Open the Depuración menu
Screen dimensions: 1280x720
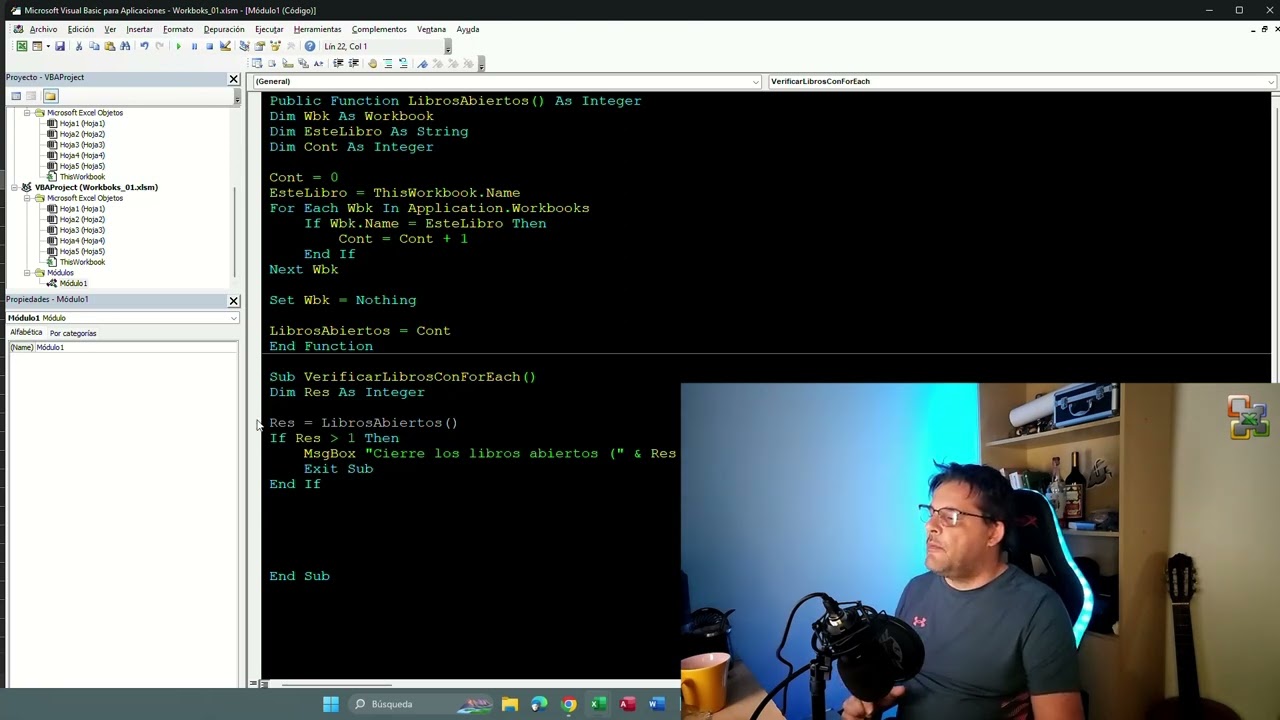tap(224, 29)
